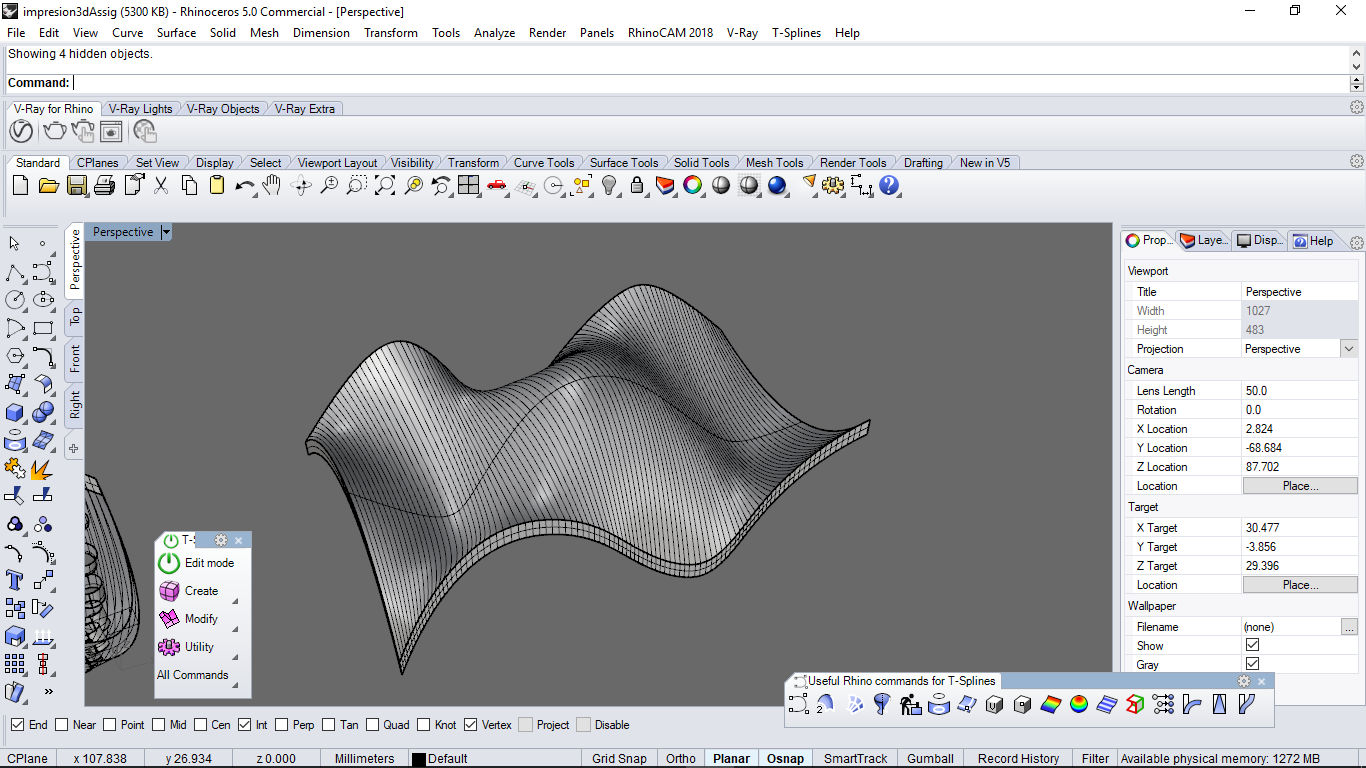Click the Open file folder icon
The image size is (1366, 768).
click(x=48, y=185)
